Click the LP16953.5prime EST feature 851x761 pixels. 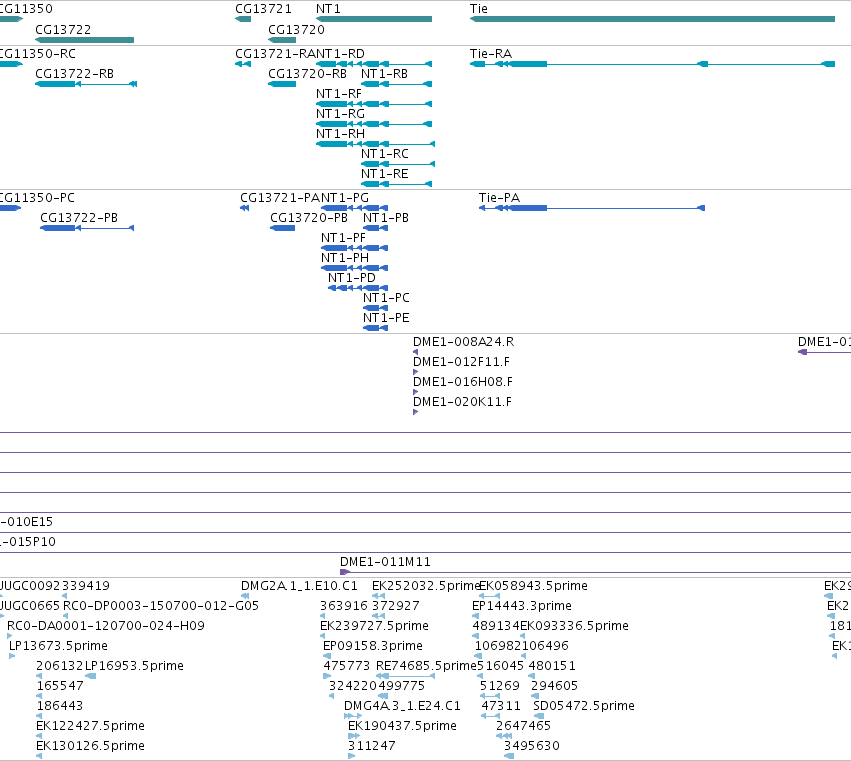91,676
